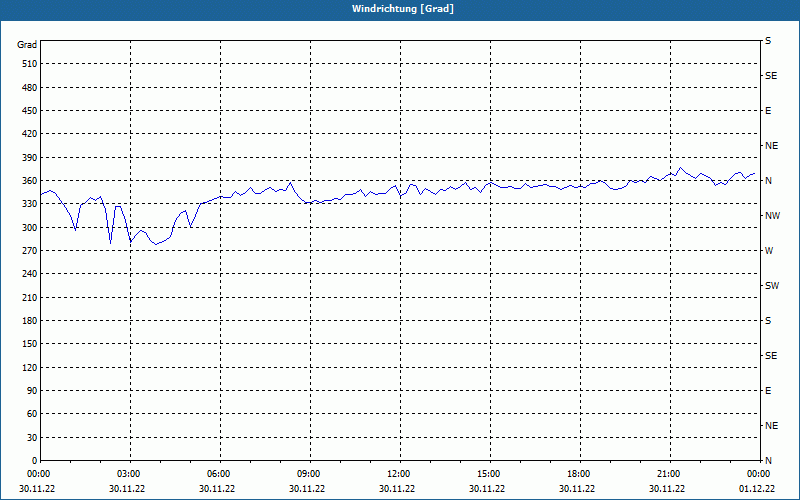Click the 00:00 time above 01.12.22

coord(759,474)
